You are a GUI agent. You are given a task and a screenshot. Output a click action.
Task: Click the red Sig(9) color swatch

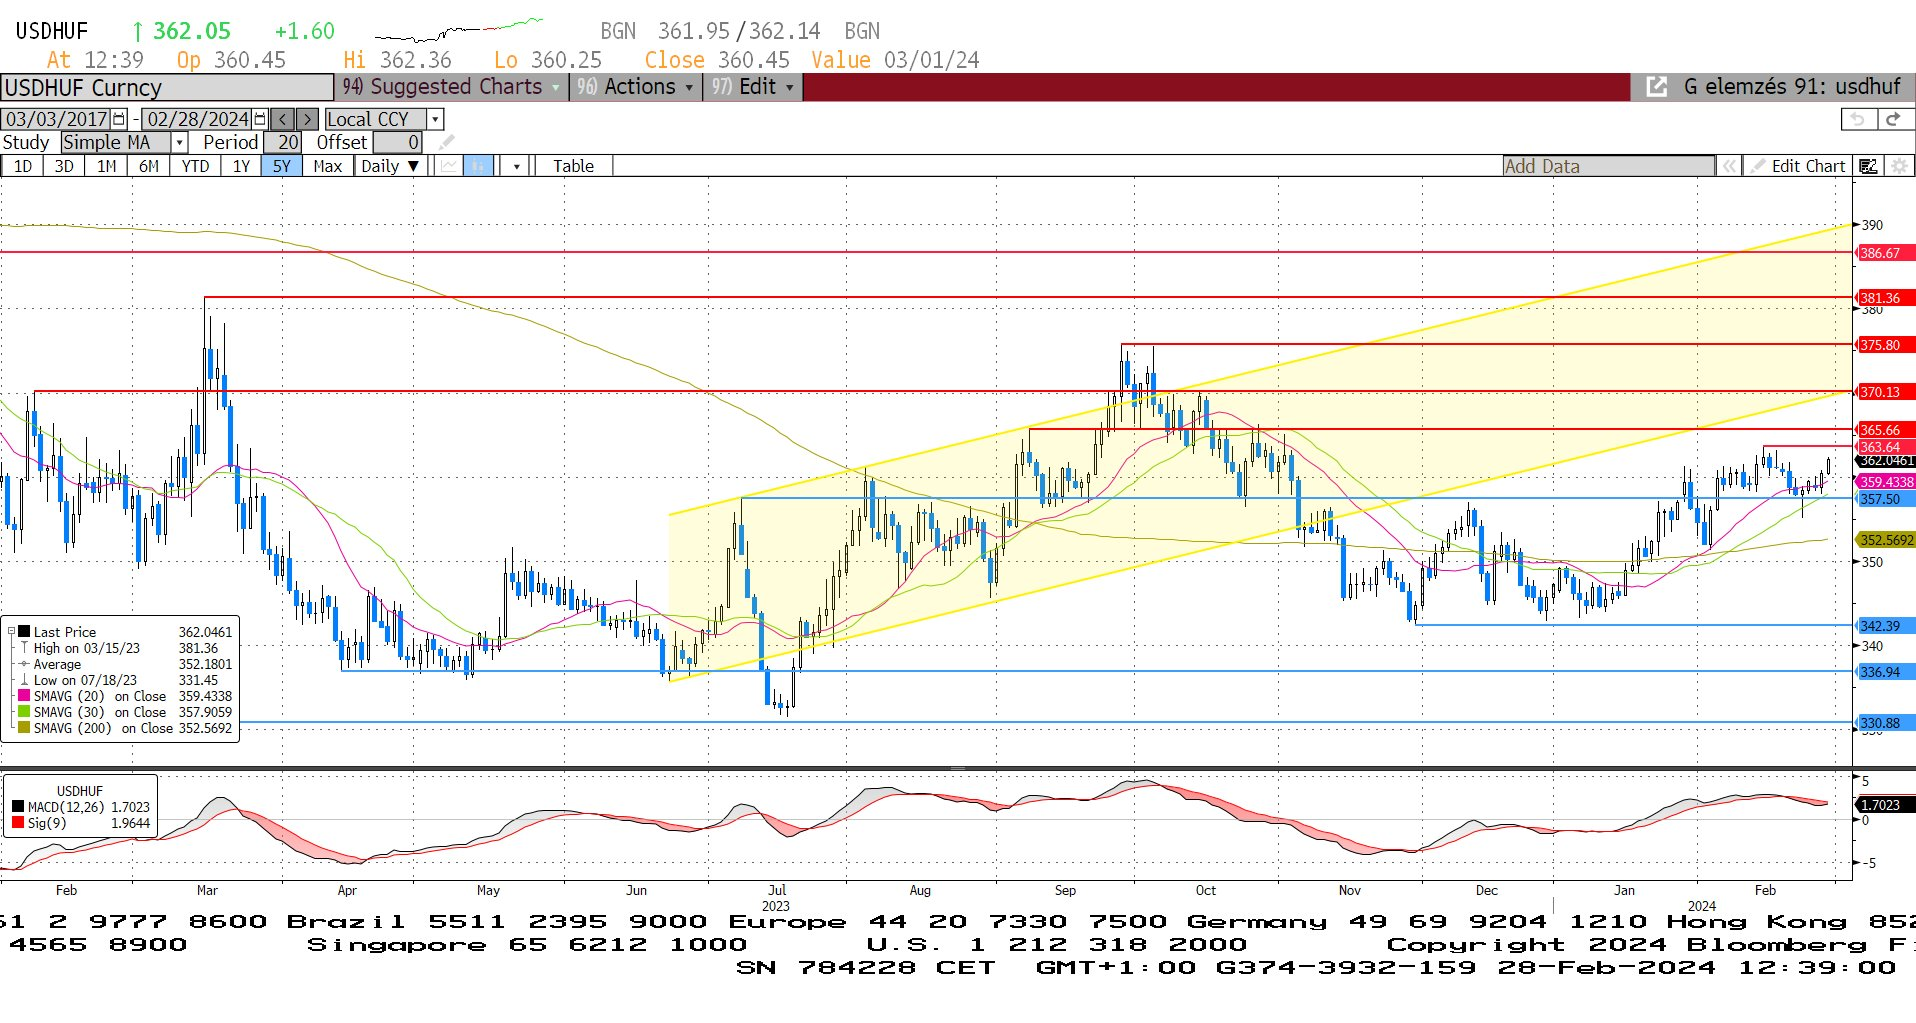point(18,823)
